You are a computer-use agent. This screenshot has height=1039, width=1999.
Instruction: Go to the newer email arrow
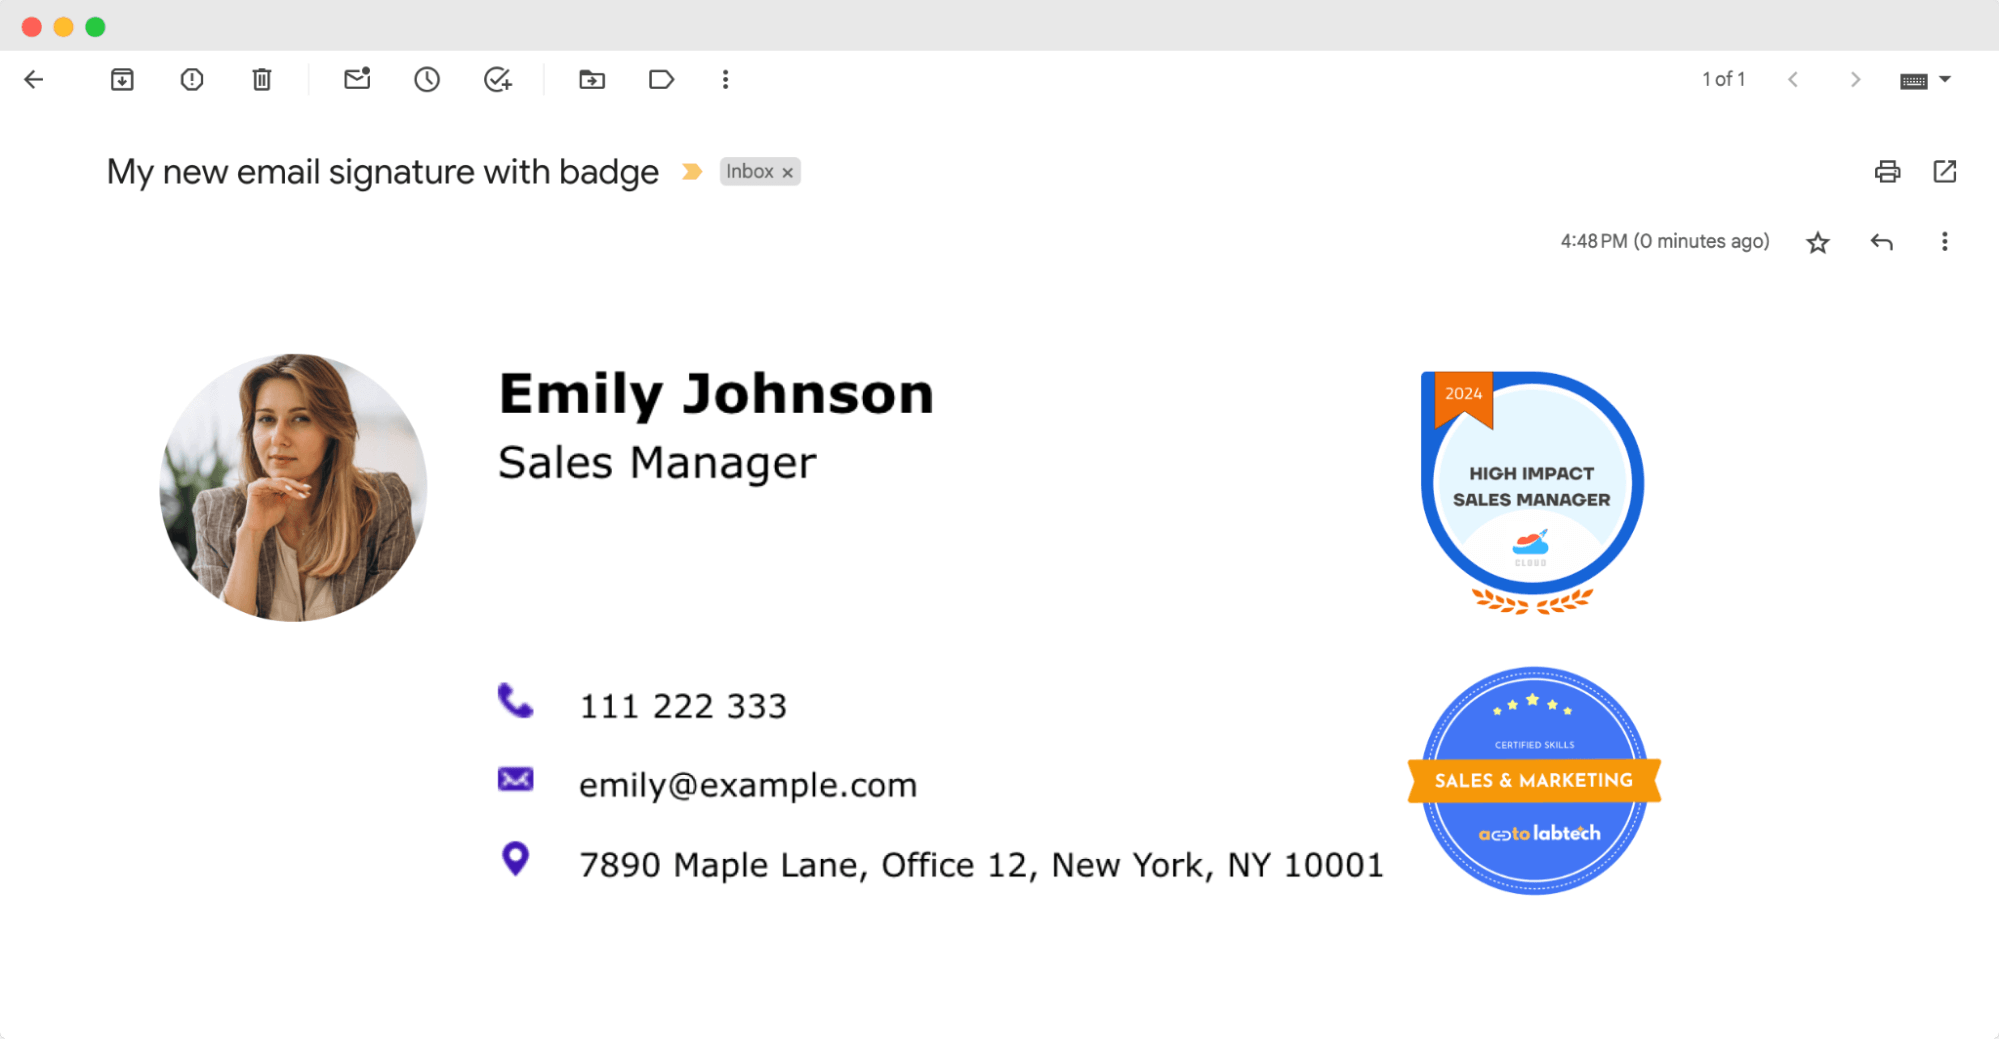coord(1793,80)
